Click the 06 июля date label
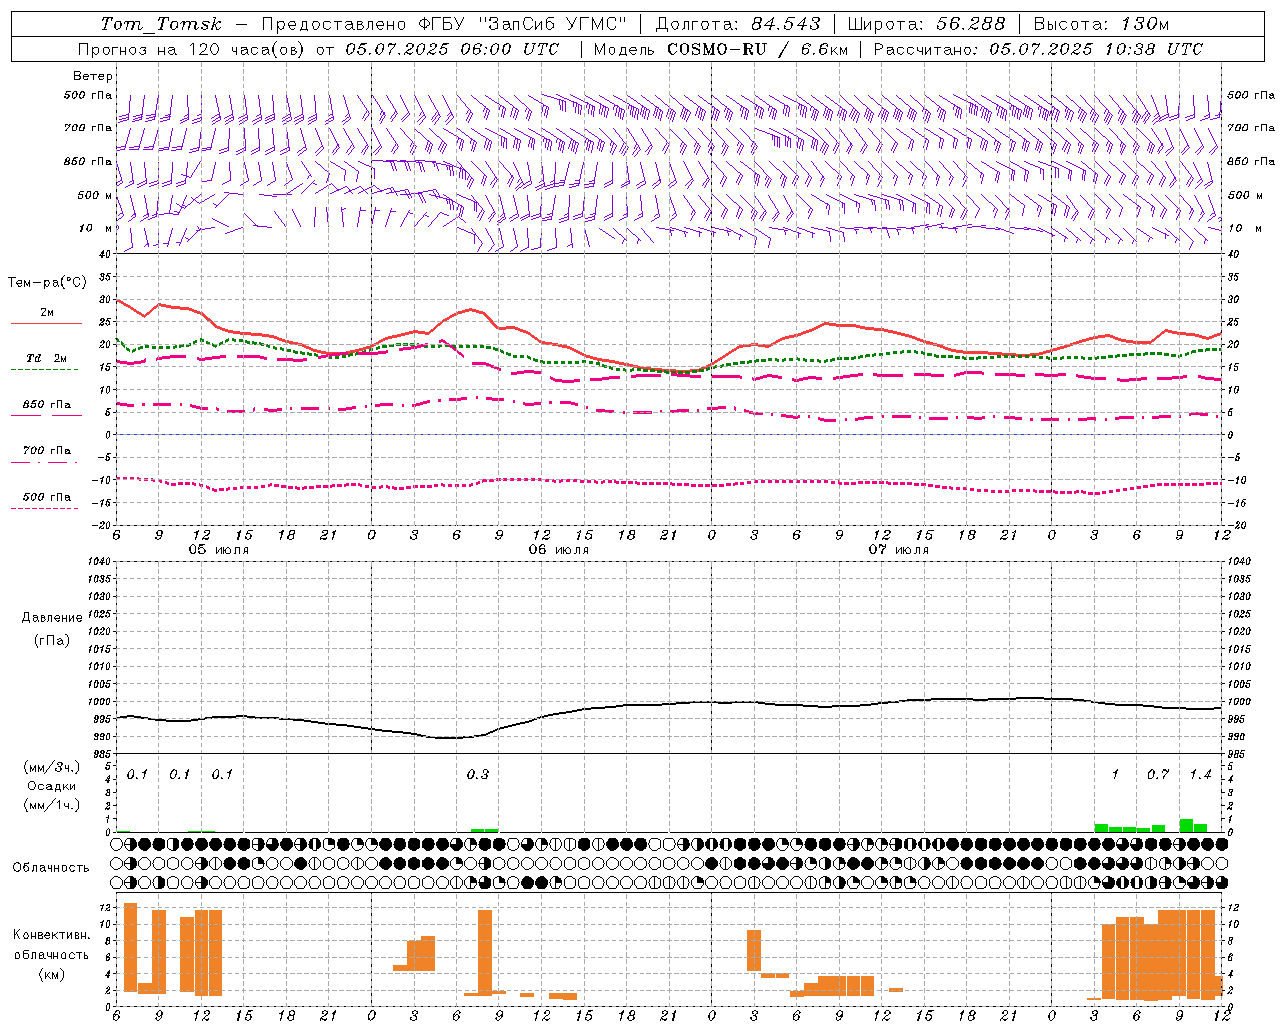Image resolution: width=1280 pixels, height=1024 pixels. click(559, 550)
